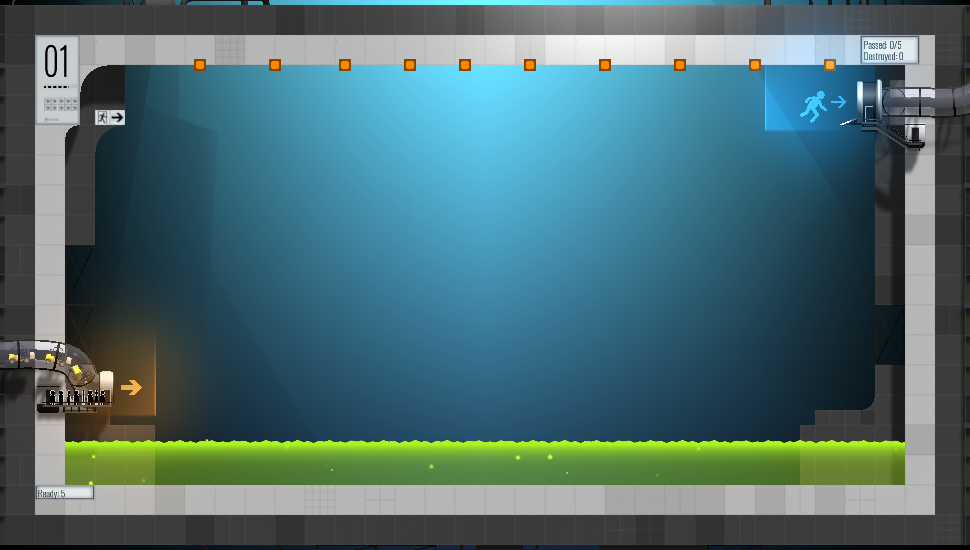
Task: Click the rightmost pale orange ceiling square
Action: (x=830, y=65)
